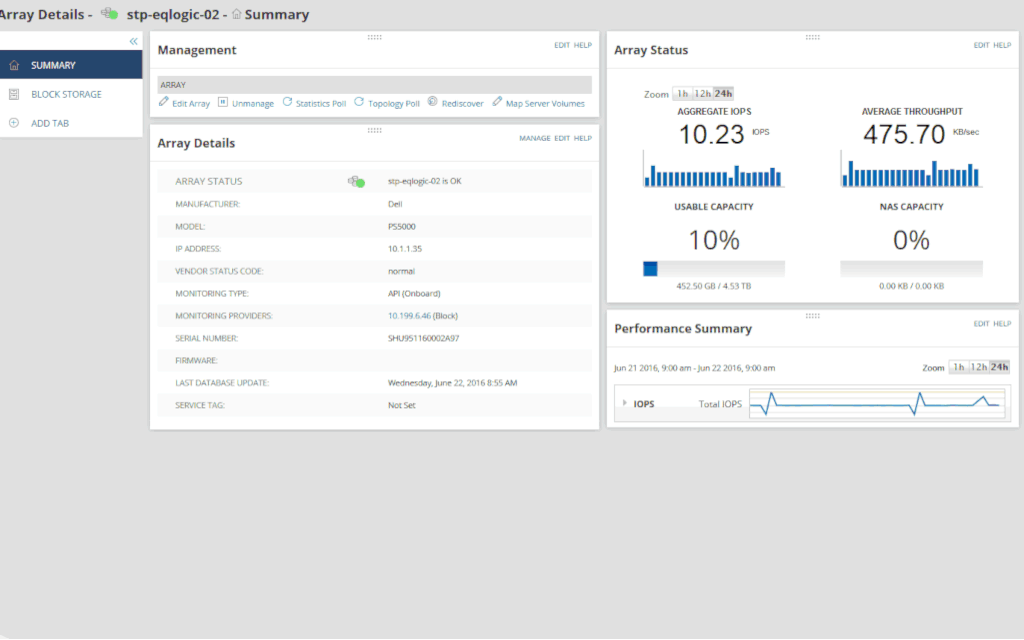
Task: Trigger a Statistics Poll
Action: click(x=288, y=103)
